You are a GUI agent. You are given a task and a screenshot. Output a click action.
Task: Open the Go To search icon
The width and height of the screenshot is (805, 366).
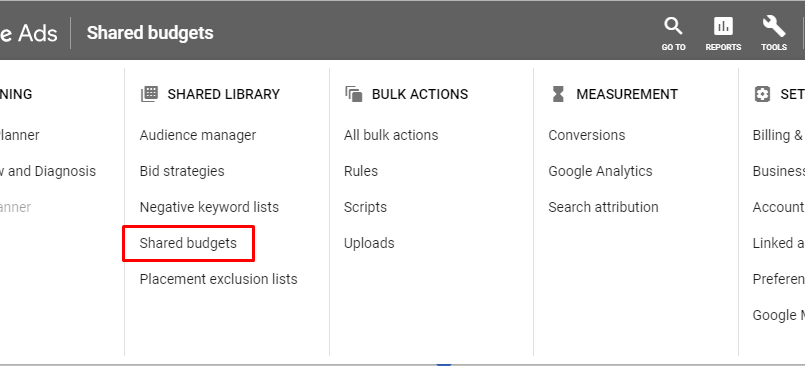(673, 26)
